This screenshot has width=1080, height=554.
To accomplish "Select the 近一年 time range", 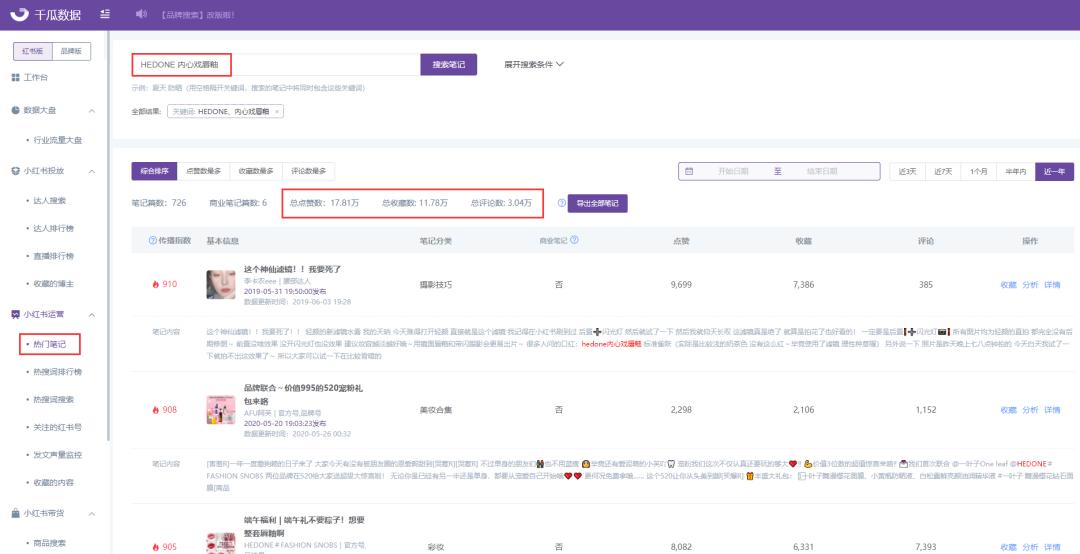I will [1054, 172].
